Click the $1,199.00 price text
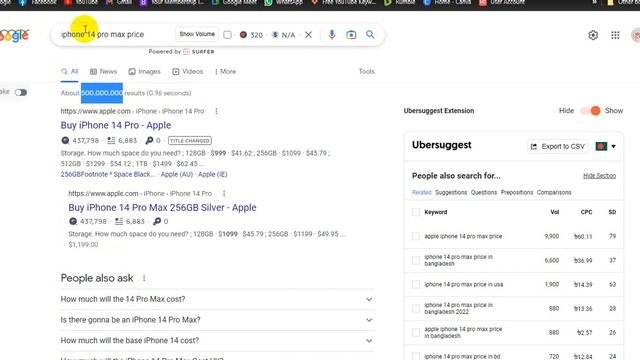The image size is (640, 360). [x=83, y=244]
